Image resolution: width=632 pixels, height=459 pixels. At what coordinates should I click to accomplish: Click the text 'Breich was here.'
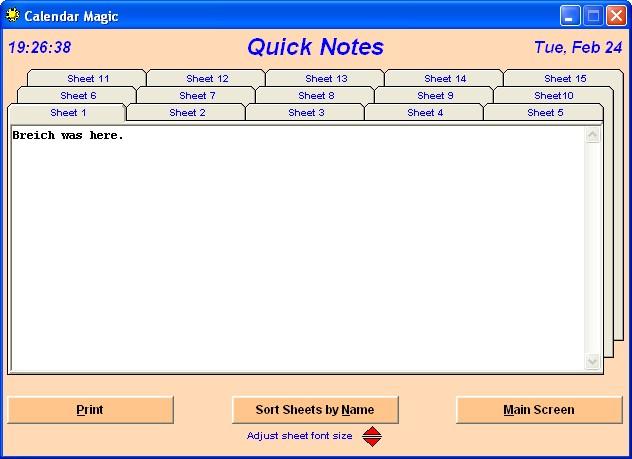pos(68,135)
